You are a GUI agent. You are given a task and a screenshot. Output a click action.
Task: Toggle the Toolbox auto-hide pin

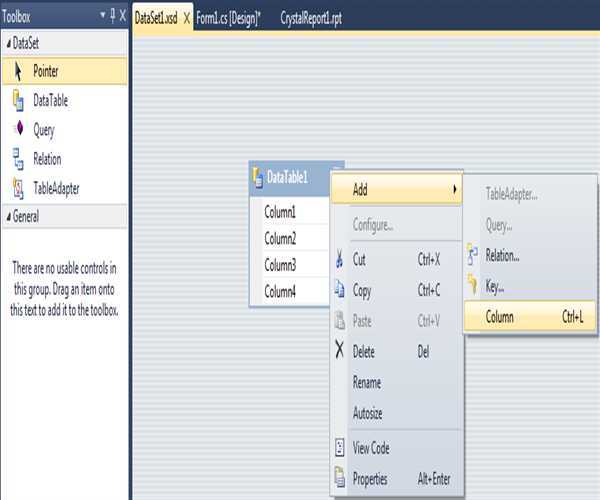point(112,17)
